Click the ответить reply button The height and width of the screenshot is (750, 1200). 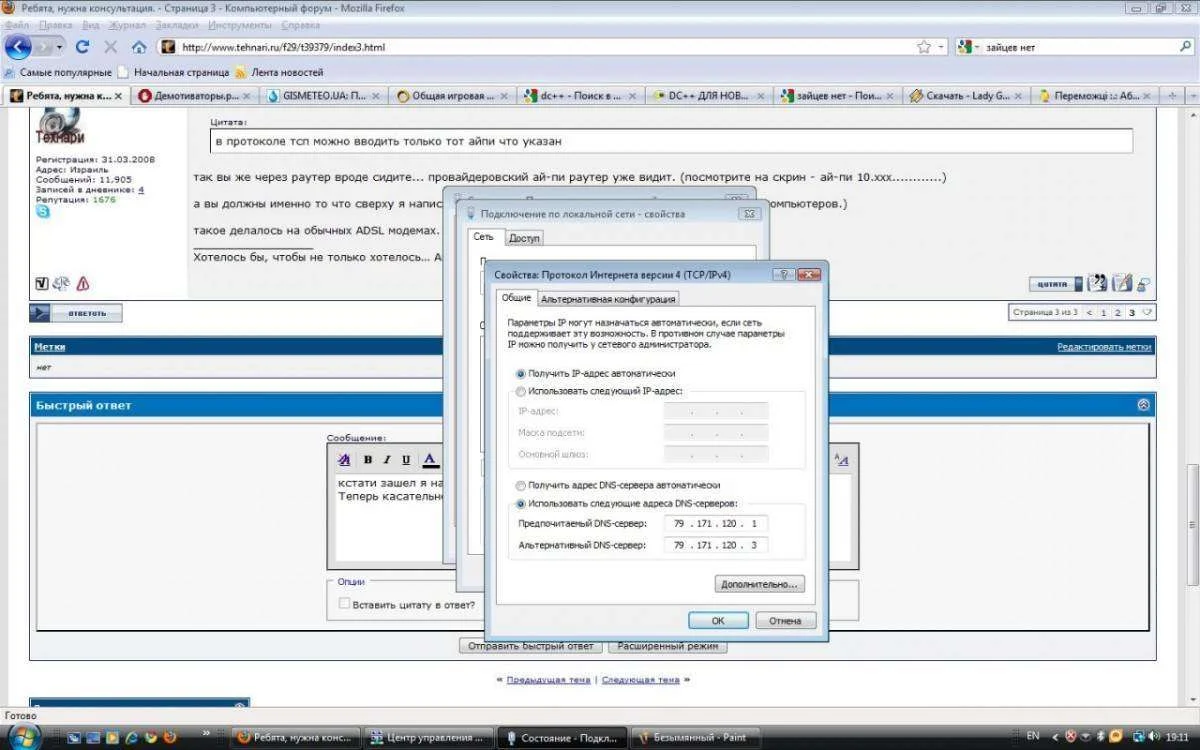point(76,313)
